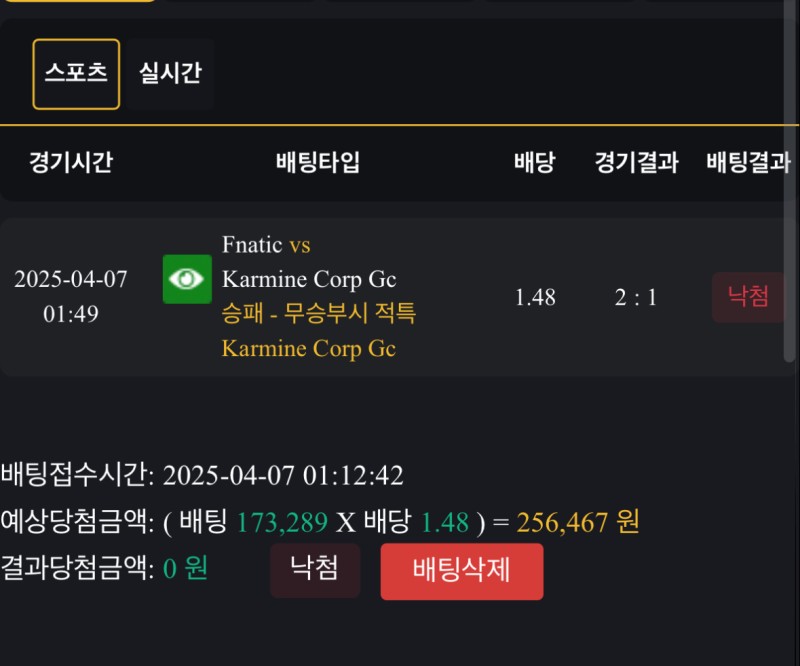Click the green eye icon in the match row
The width and height of the screenshot is (800, 666).
tap(187, 279)
